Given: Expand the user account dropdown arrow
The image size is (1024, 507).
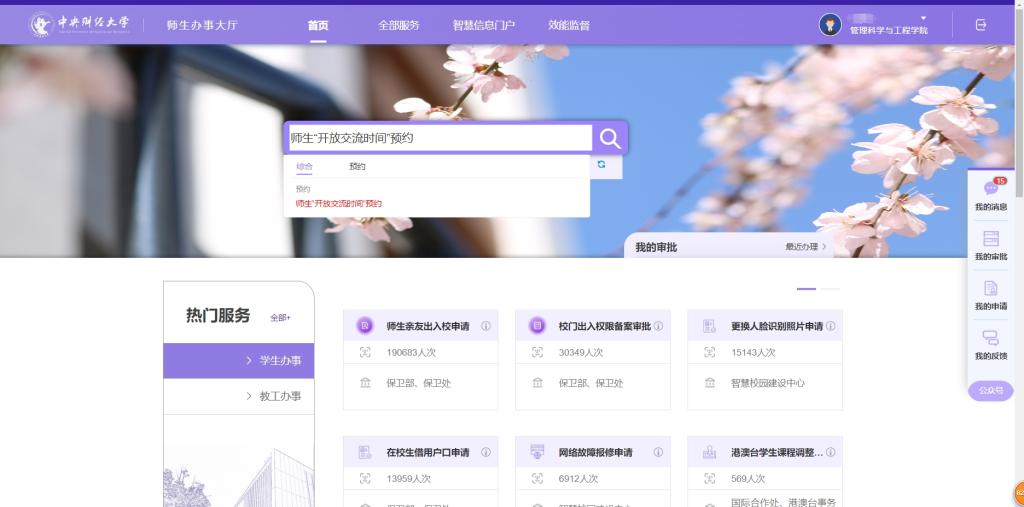Looking at the screenshot, I should tap(923, 18).
